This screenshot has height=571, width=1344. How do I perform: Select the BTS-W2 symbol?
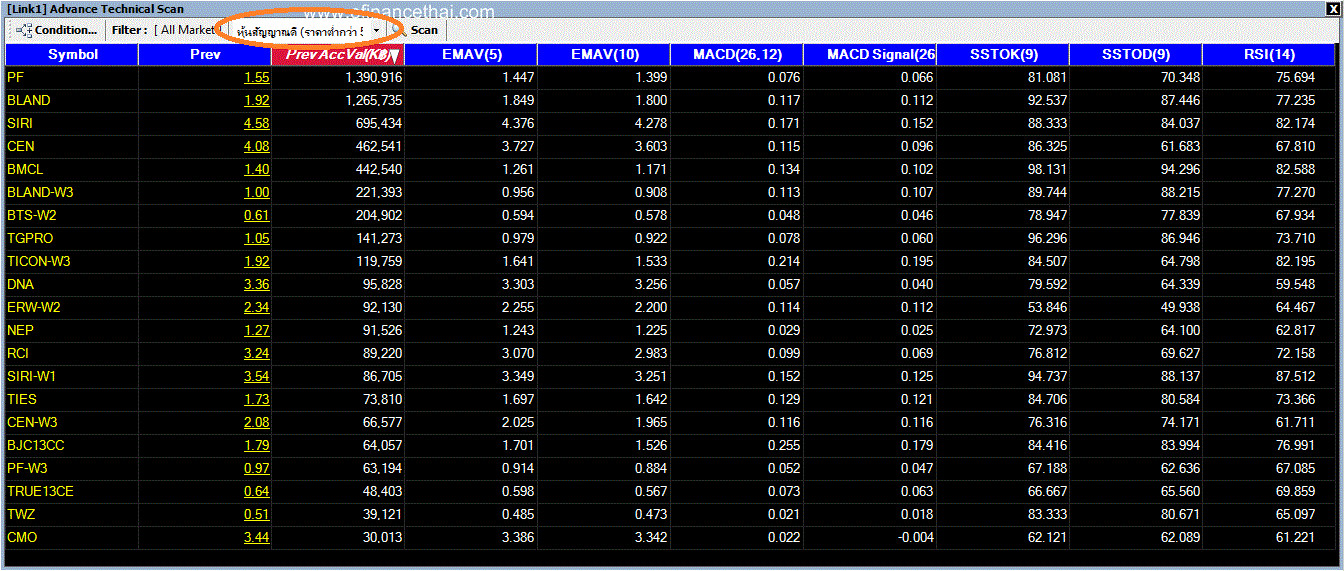click(x=32, y=215)
